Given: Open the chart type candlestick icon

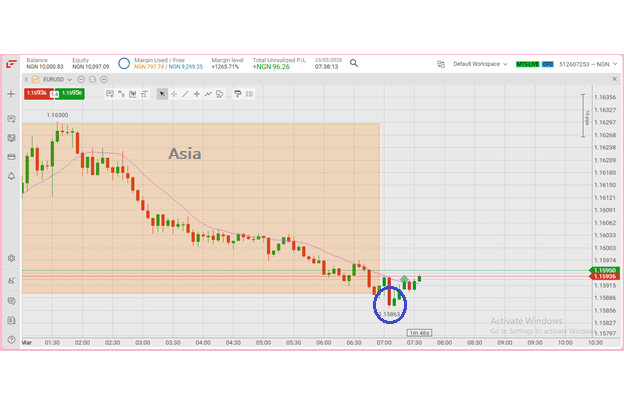Looking at the screenshot, I should (x=133, y=94).
